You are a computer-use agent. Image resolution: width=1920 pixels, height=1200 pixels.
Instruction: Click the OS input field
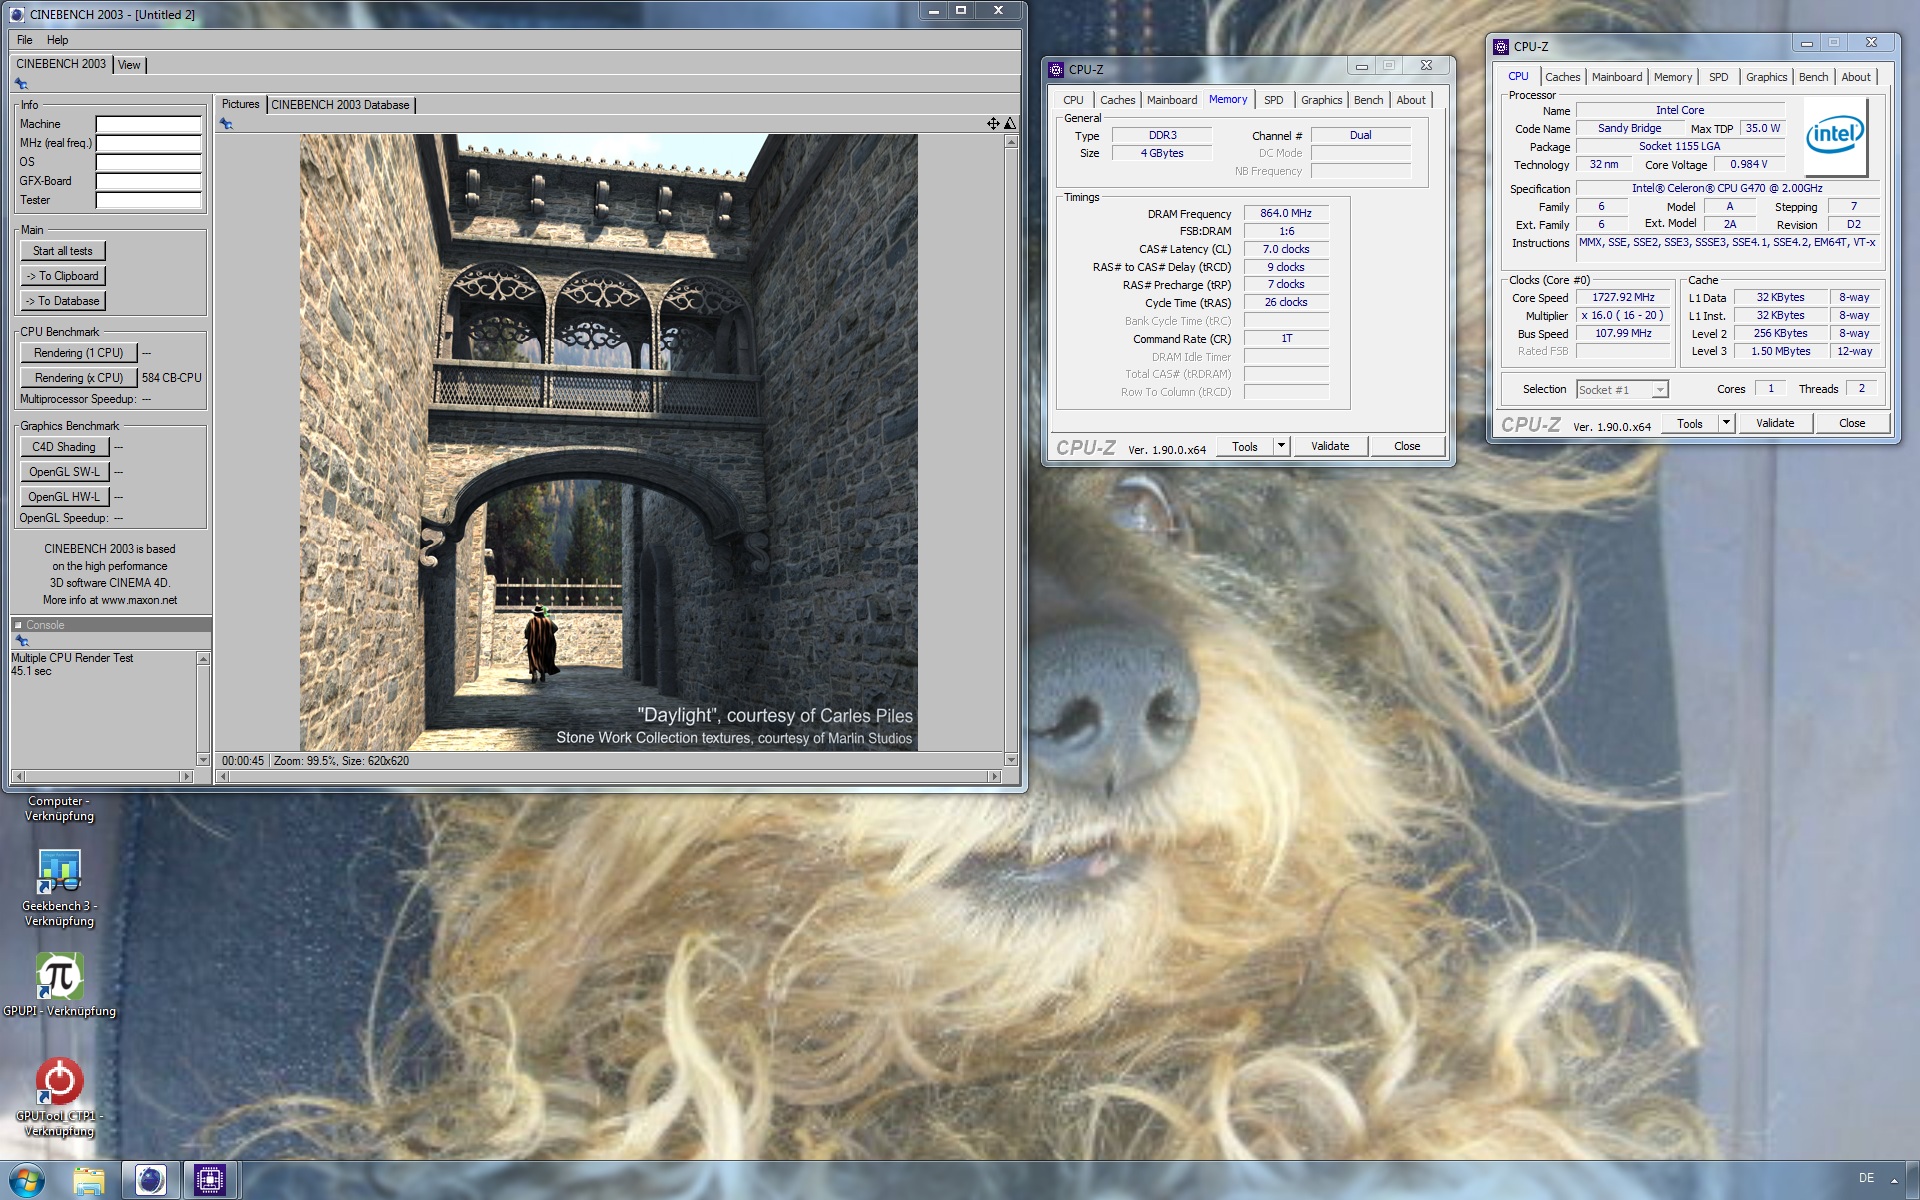pos(148,162)
